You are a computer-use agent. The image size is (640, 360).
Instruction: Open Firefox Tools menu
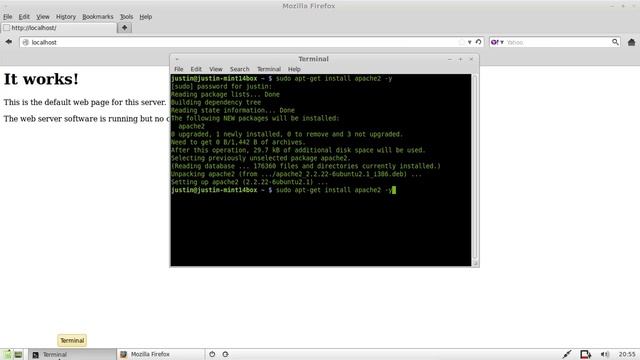pos(127,17)
